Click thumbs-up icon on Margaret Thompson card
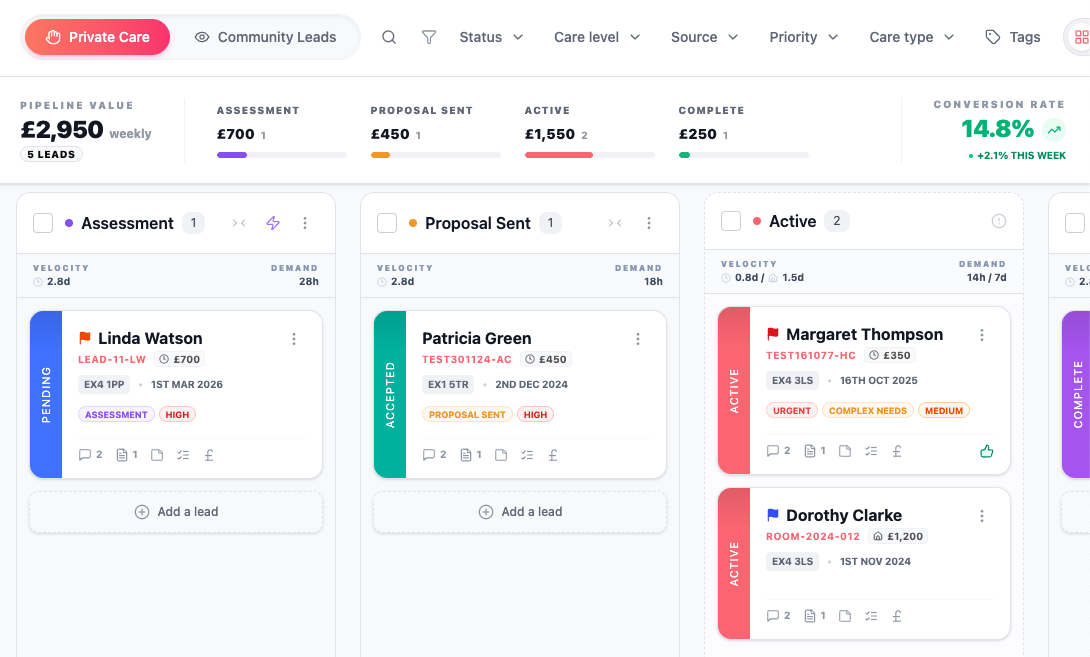1090x657 pixels. coord(986,451)
